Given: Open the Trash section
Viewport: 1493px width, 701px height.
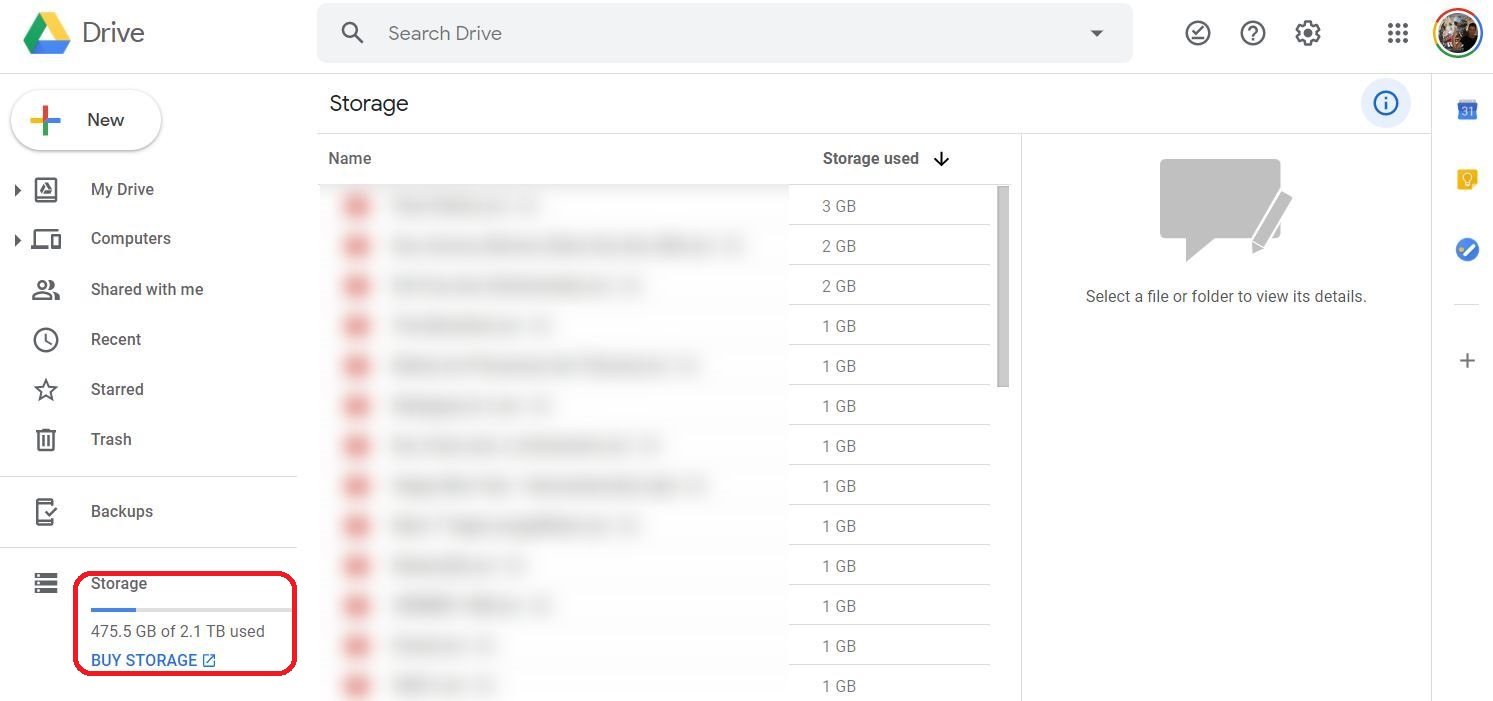Looking at the screenshot, I should click(110, 439).
